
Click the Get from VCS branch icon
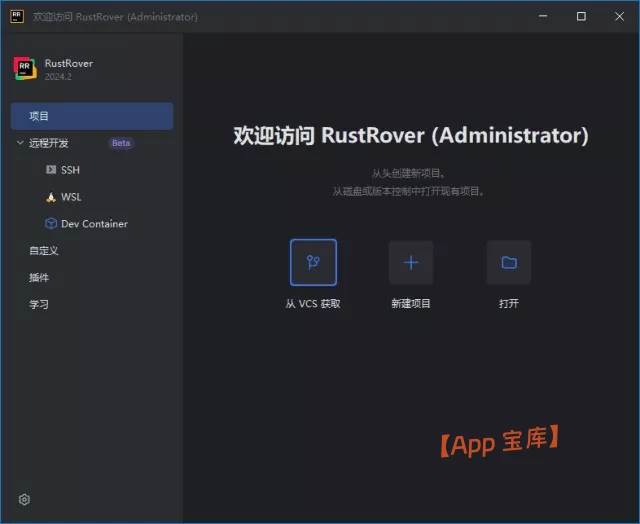coord(313,262)
